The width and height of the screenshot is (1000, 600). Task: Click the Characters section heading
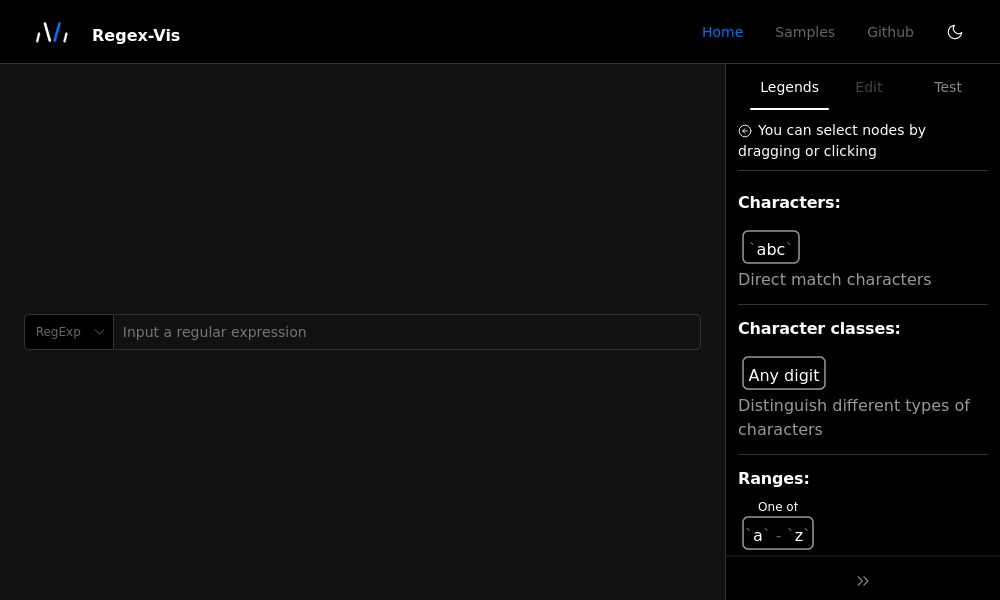(x=789, y=202)
